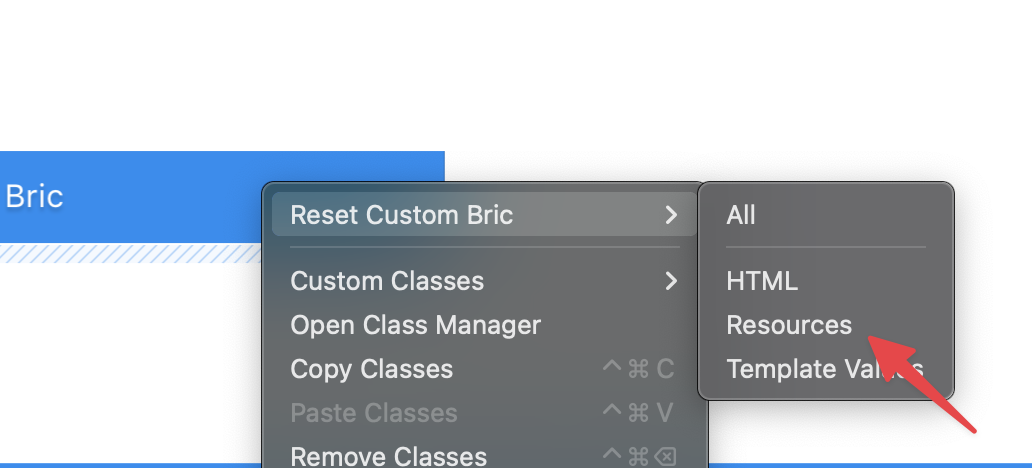Expand the Reset Custom Bric submenu arrow
The height and width of the screenshot is (468, 1032).
click(671, 215)
